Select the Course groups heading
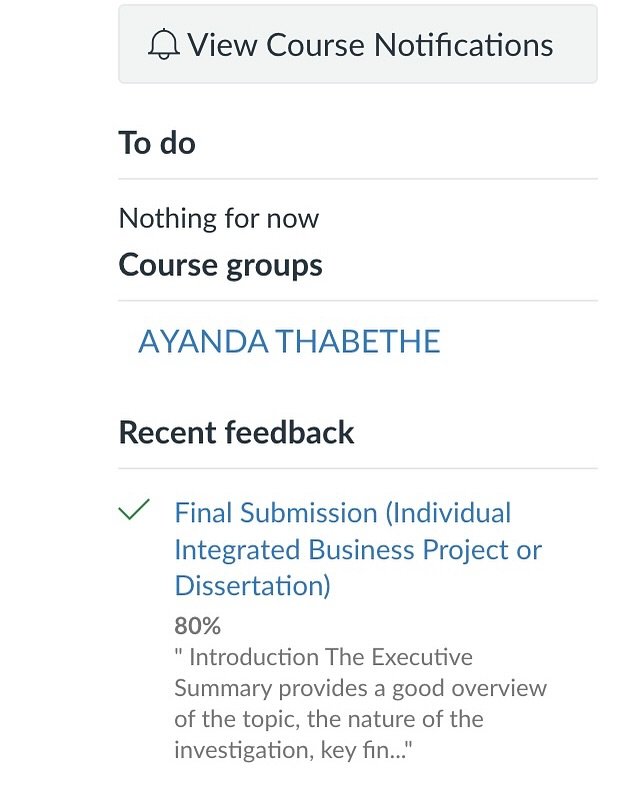 coord(220,265)
